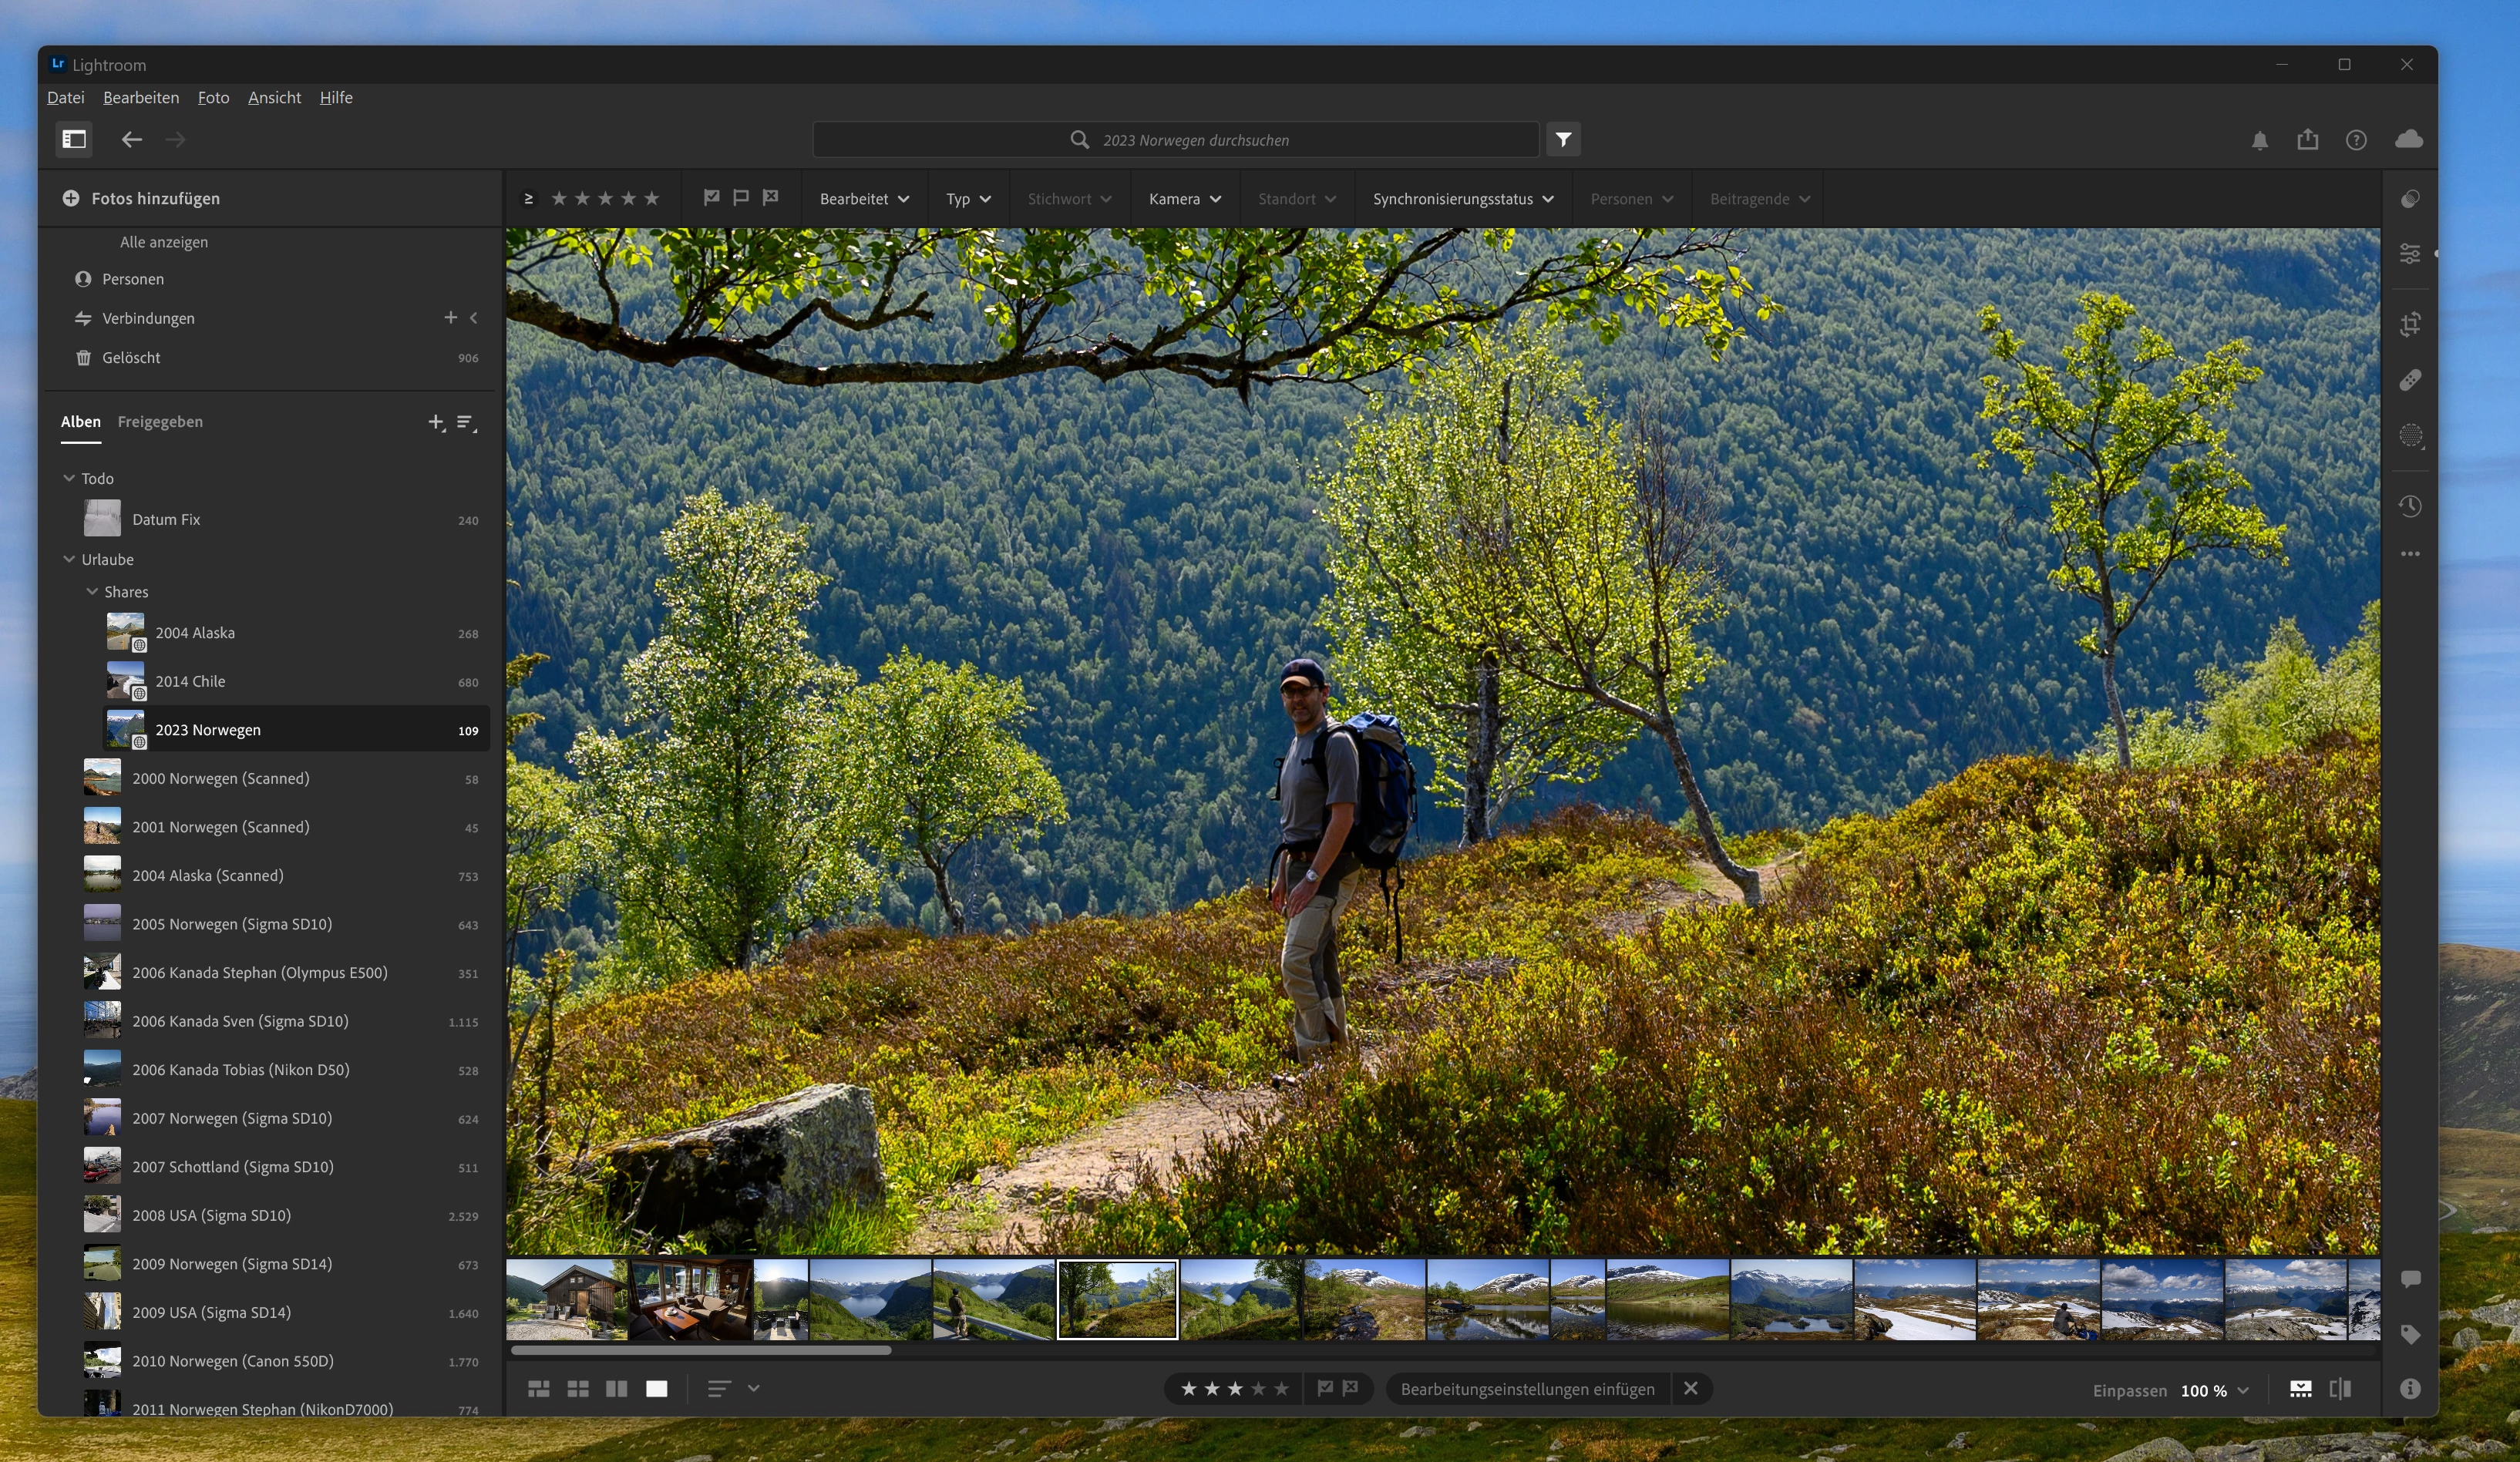
Task: Select the Healing brush tool
Action: 2410,380
